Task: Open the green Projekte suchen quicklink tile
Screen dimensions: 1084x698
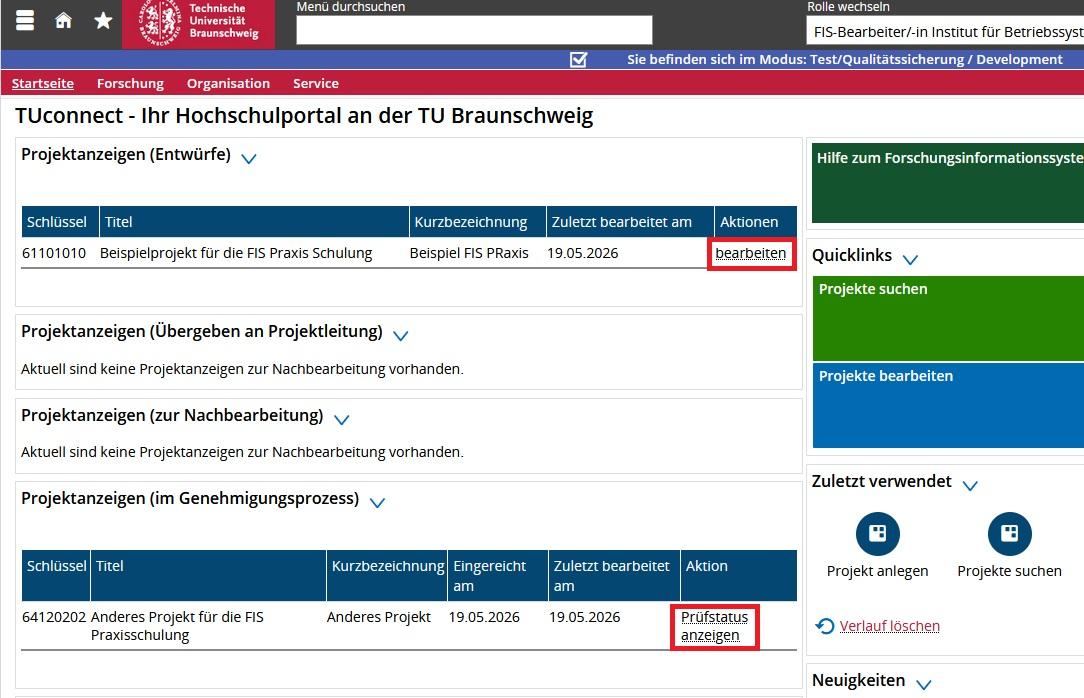Action: pos(948,318)
